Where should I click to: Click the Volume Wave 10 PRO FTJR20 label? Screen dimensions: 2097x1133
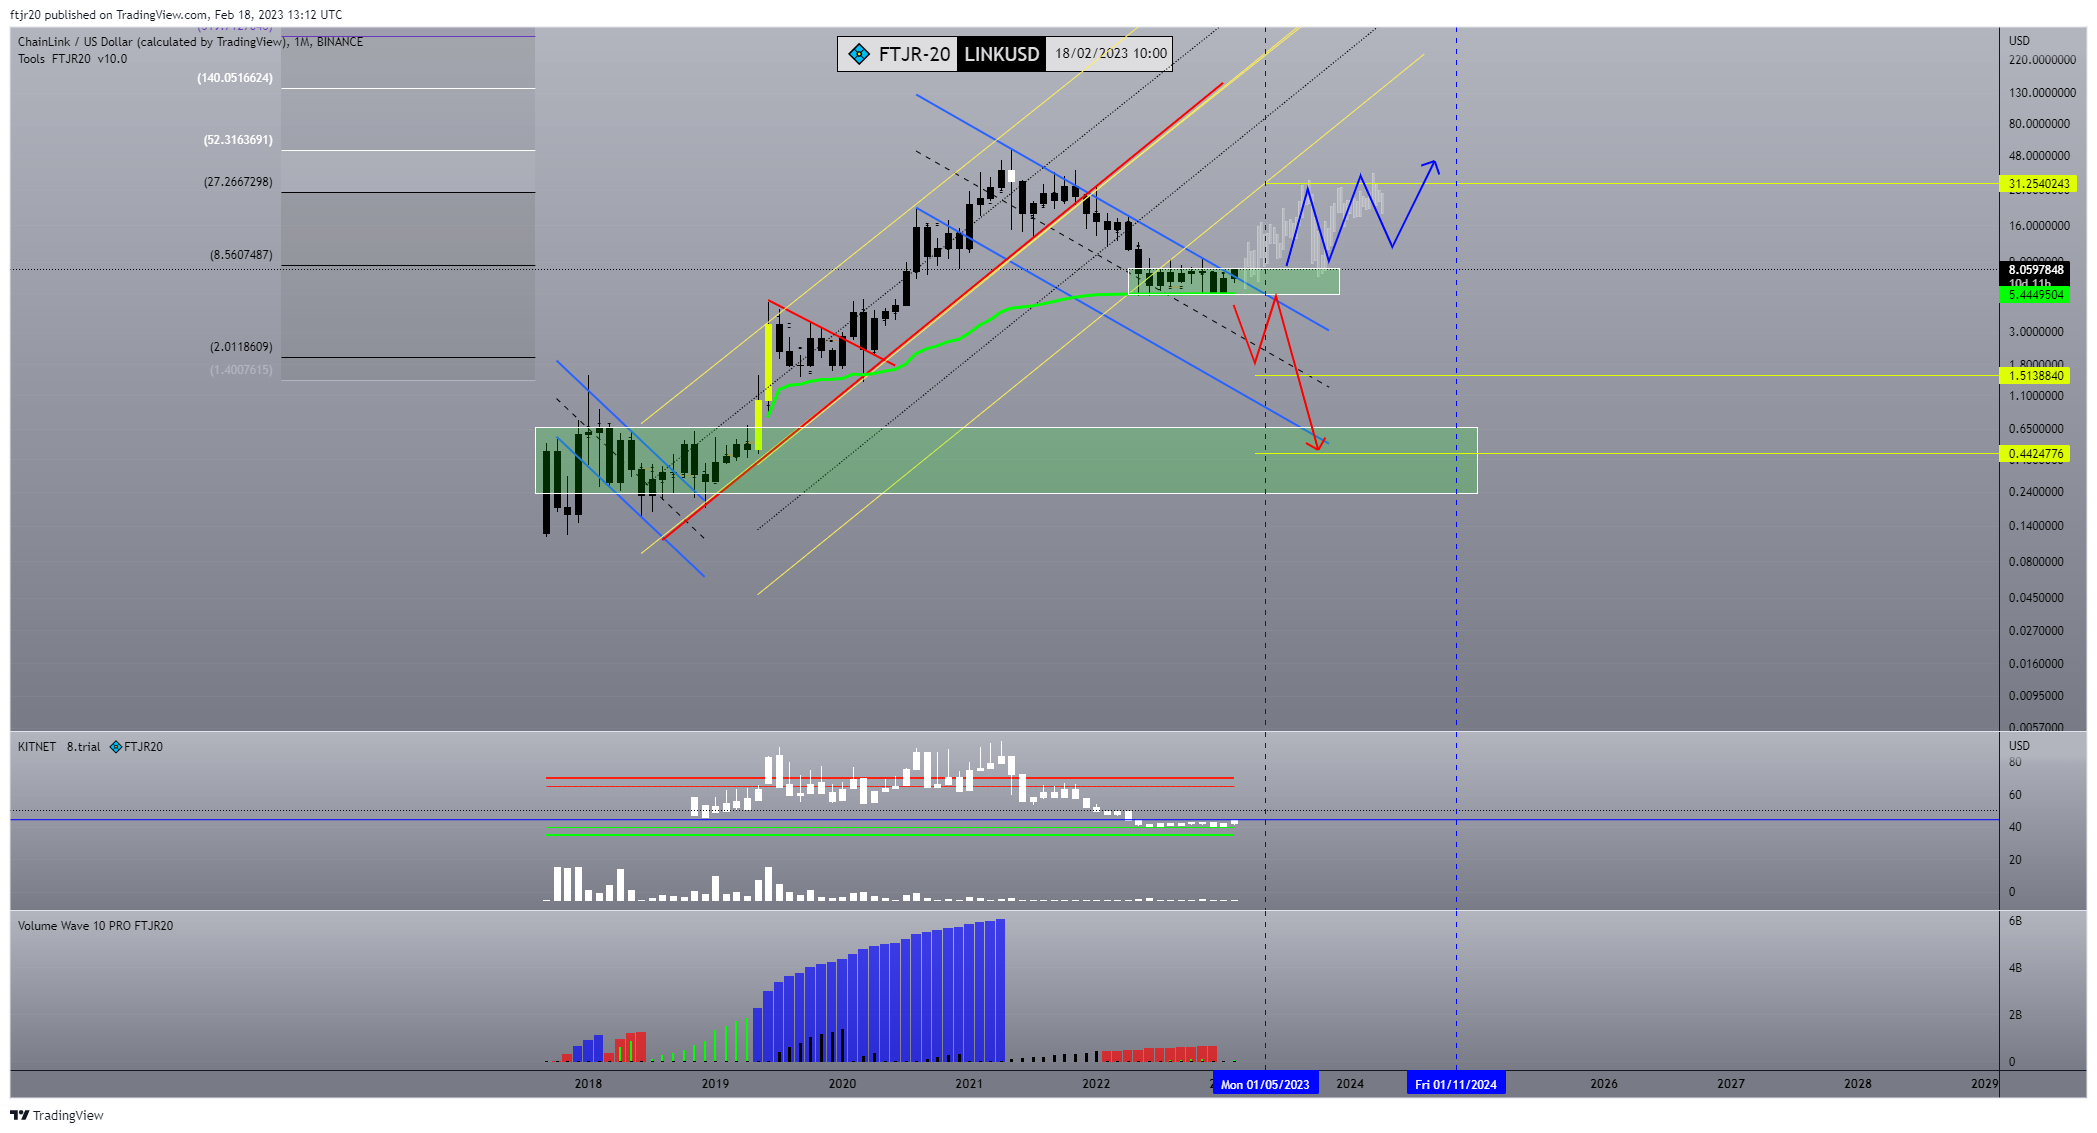(95, 926)
